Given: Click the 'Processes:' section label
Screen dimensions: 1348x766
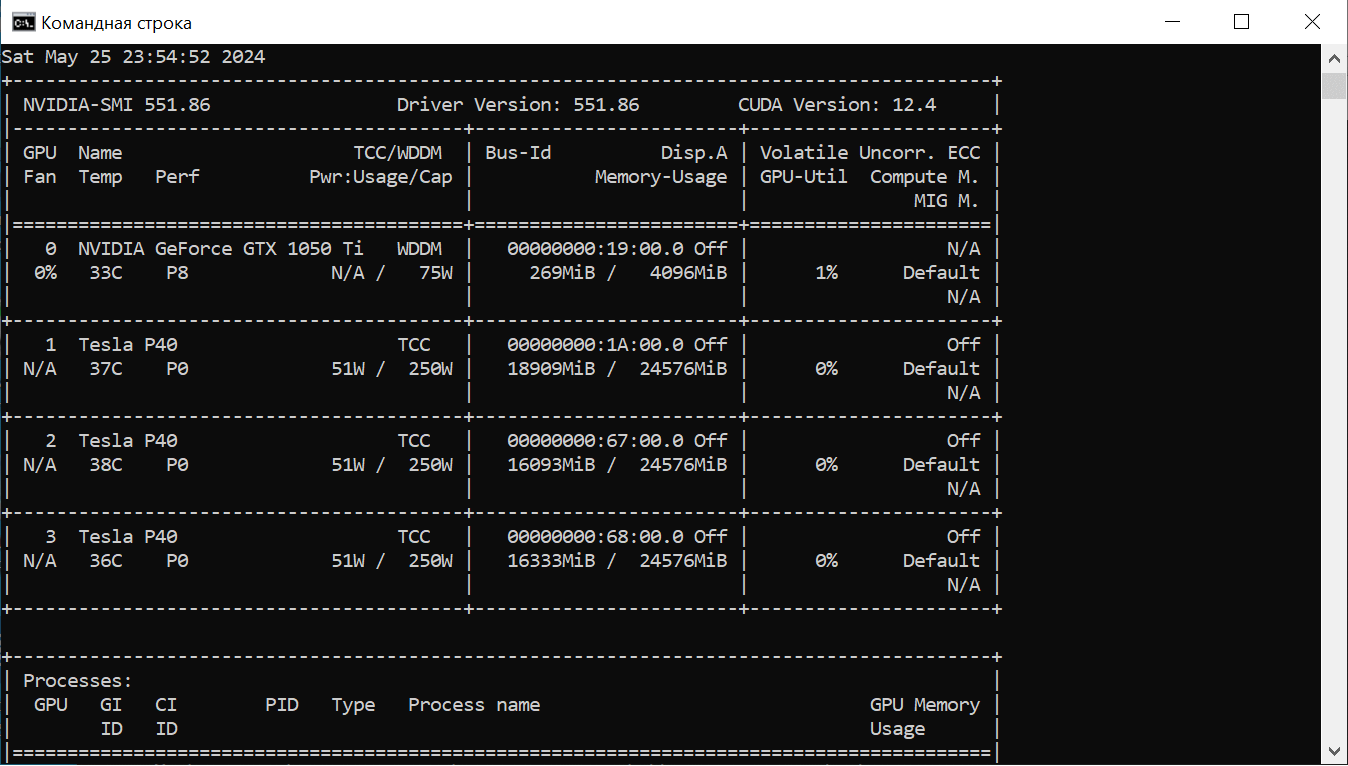Looking at the screenshot, I should [78, 681].
